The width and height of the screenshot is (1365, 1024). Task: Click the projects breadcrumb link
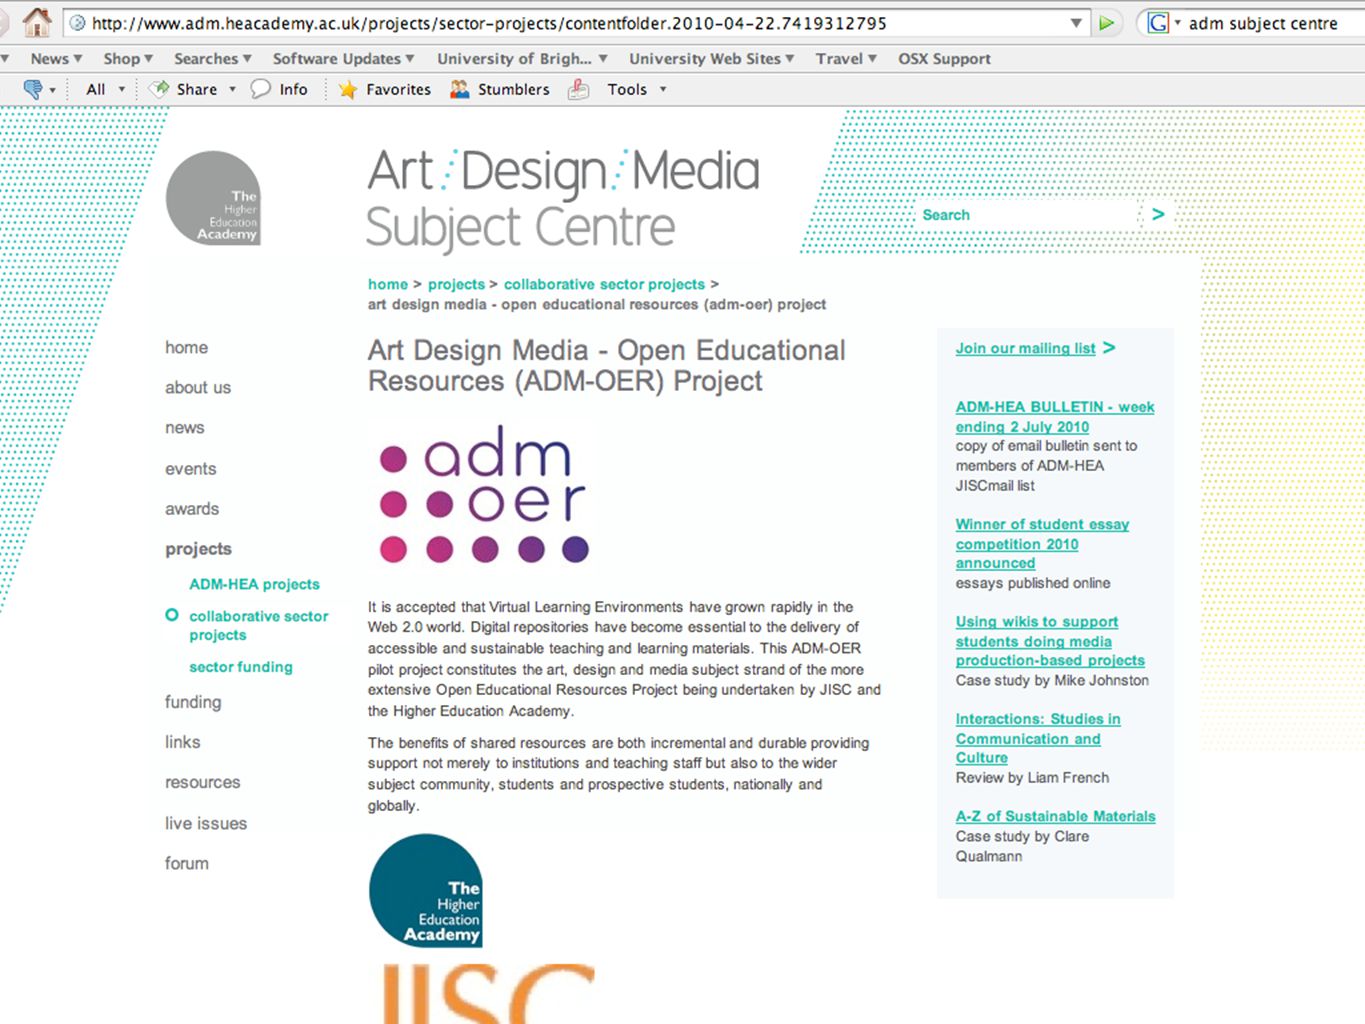tap(456, 284)
